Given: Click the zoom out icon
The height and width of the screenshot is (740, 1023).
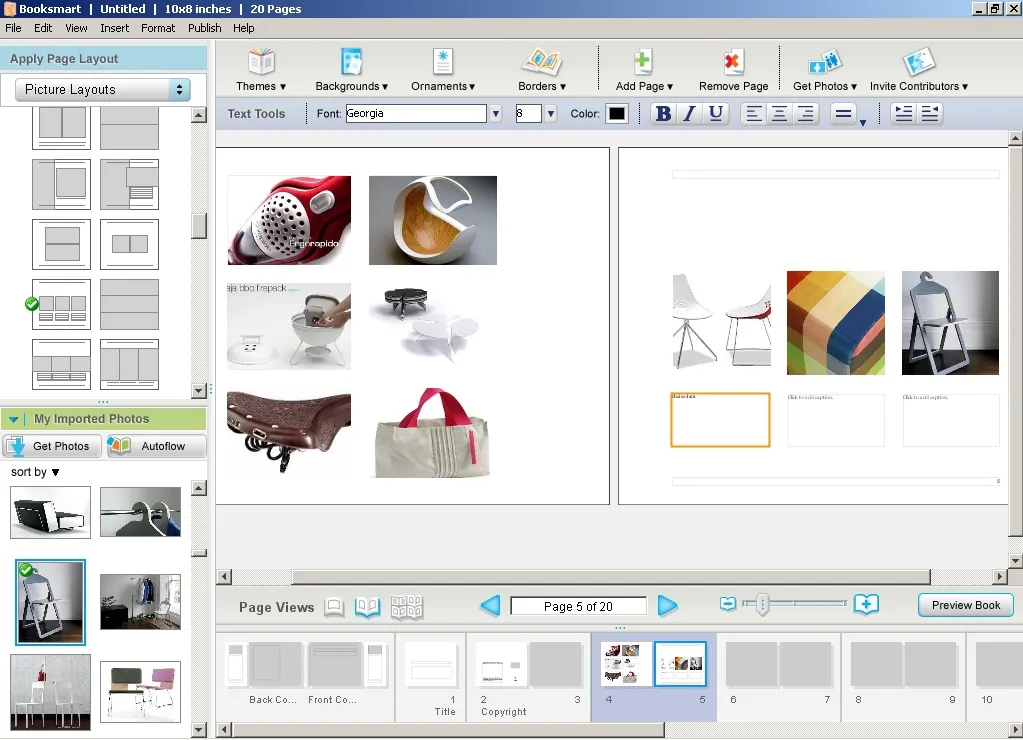Looking at the screenshot, I should coord(727,604).
